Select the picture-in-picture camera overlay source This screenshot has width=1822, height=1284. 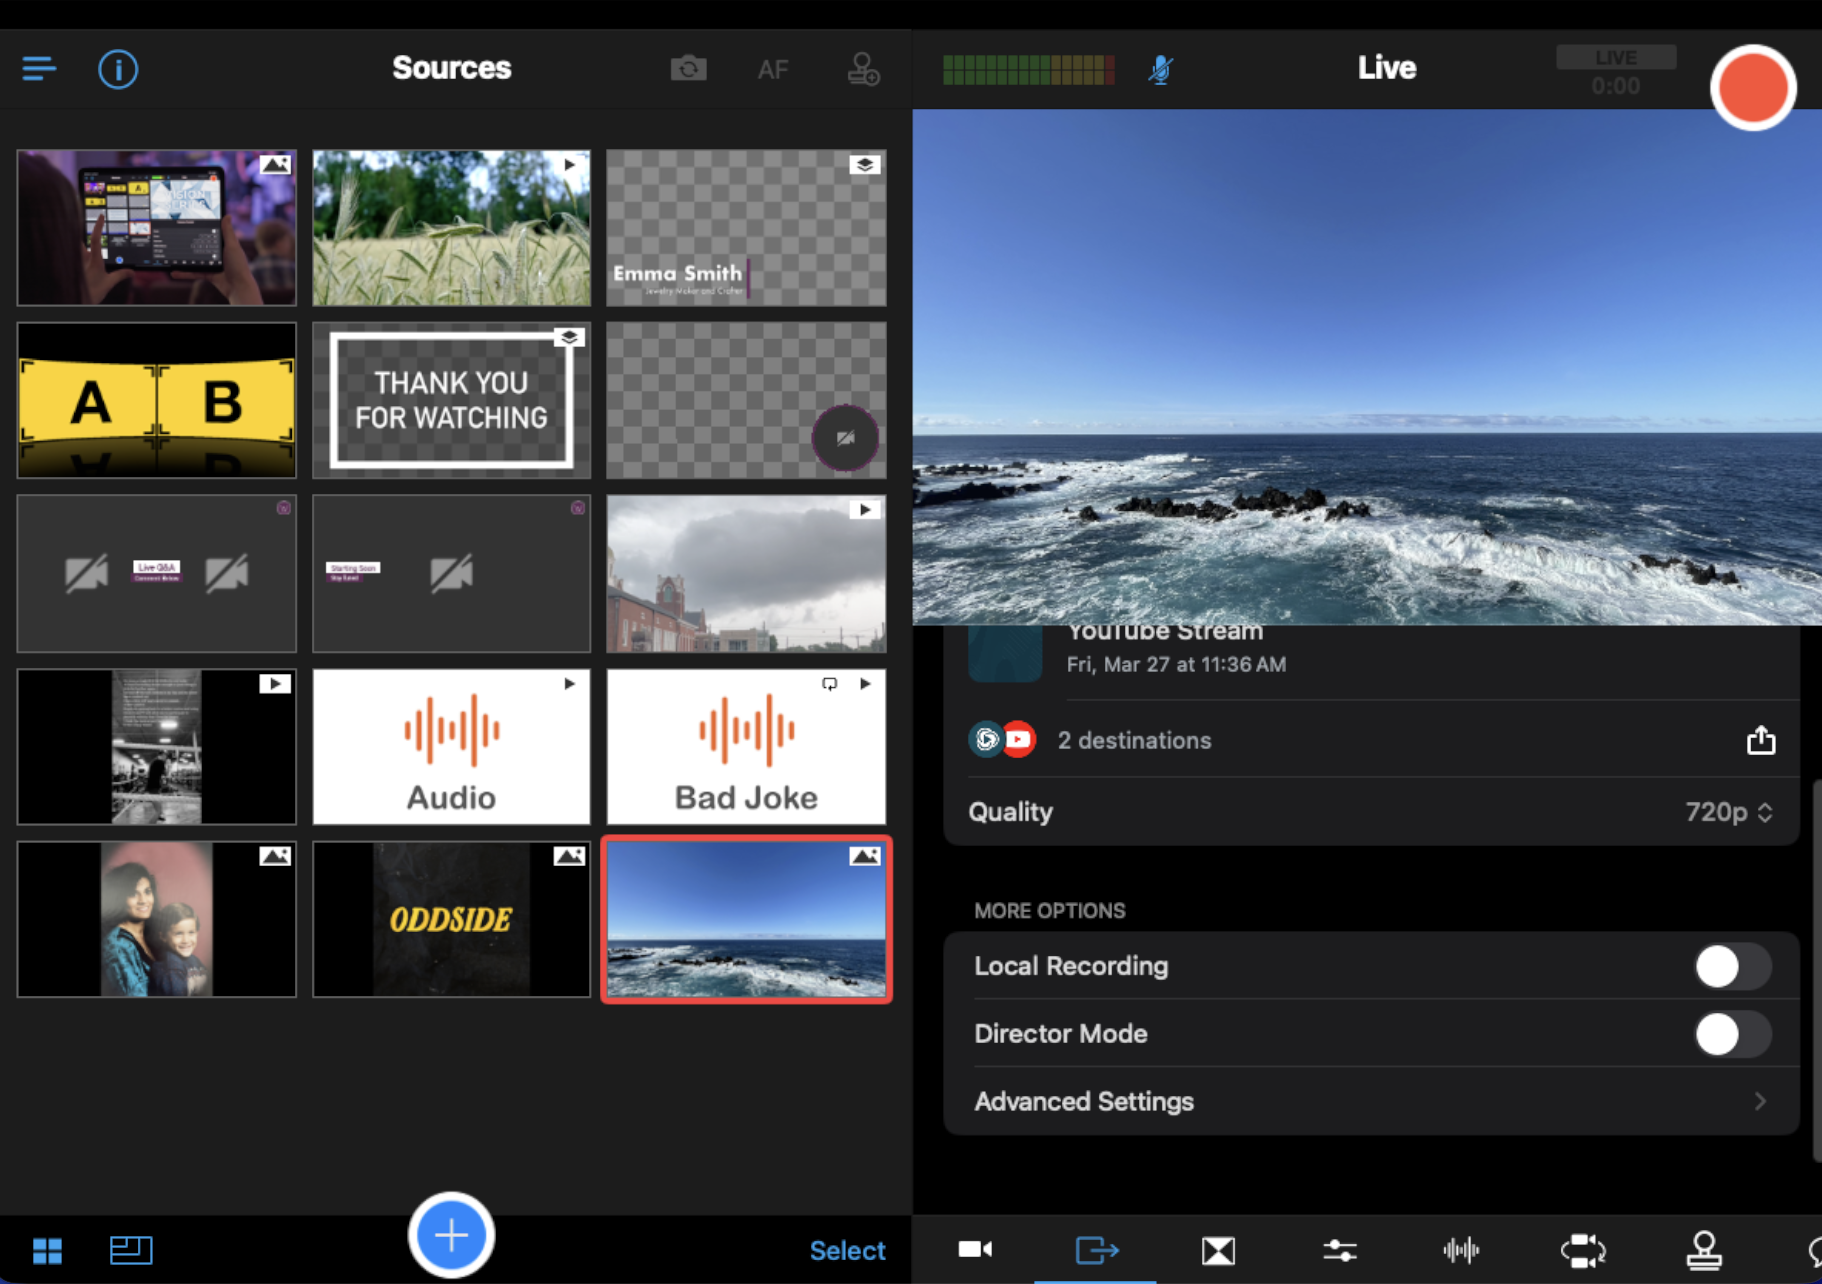(x=746, y=400)
